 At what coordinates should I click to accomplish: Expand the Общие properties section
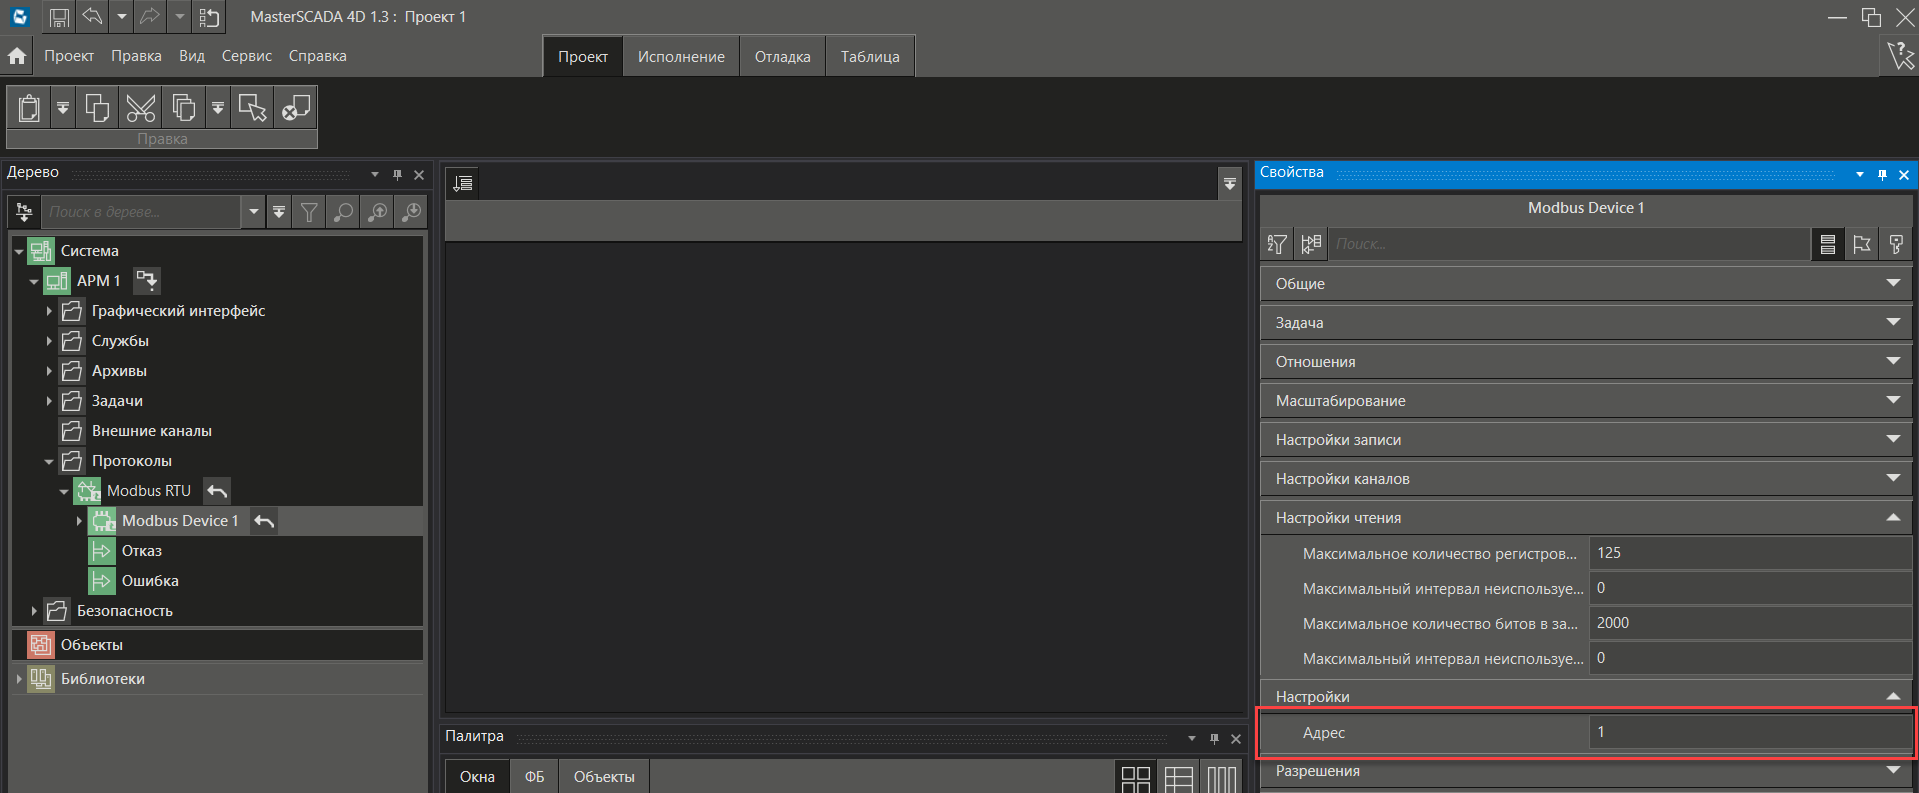tap(1585, 284)
